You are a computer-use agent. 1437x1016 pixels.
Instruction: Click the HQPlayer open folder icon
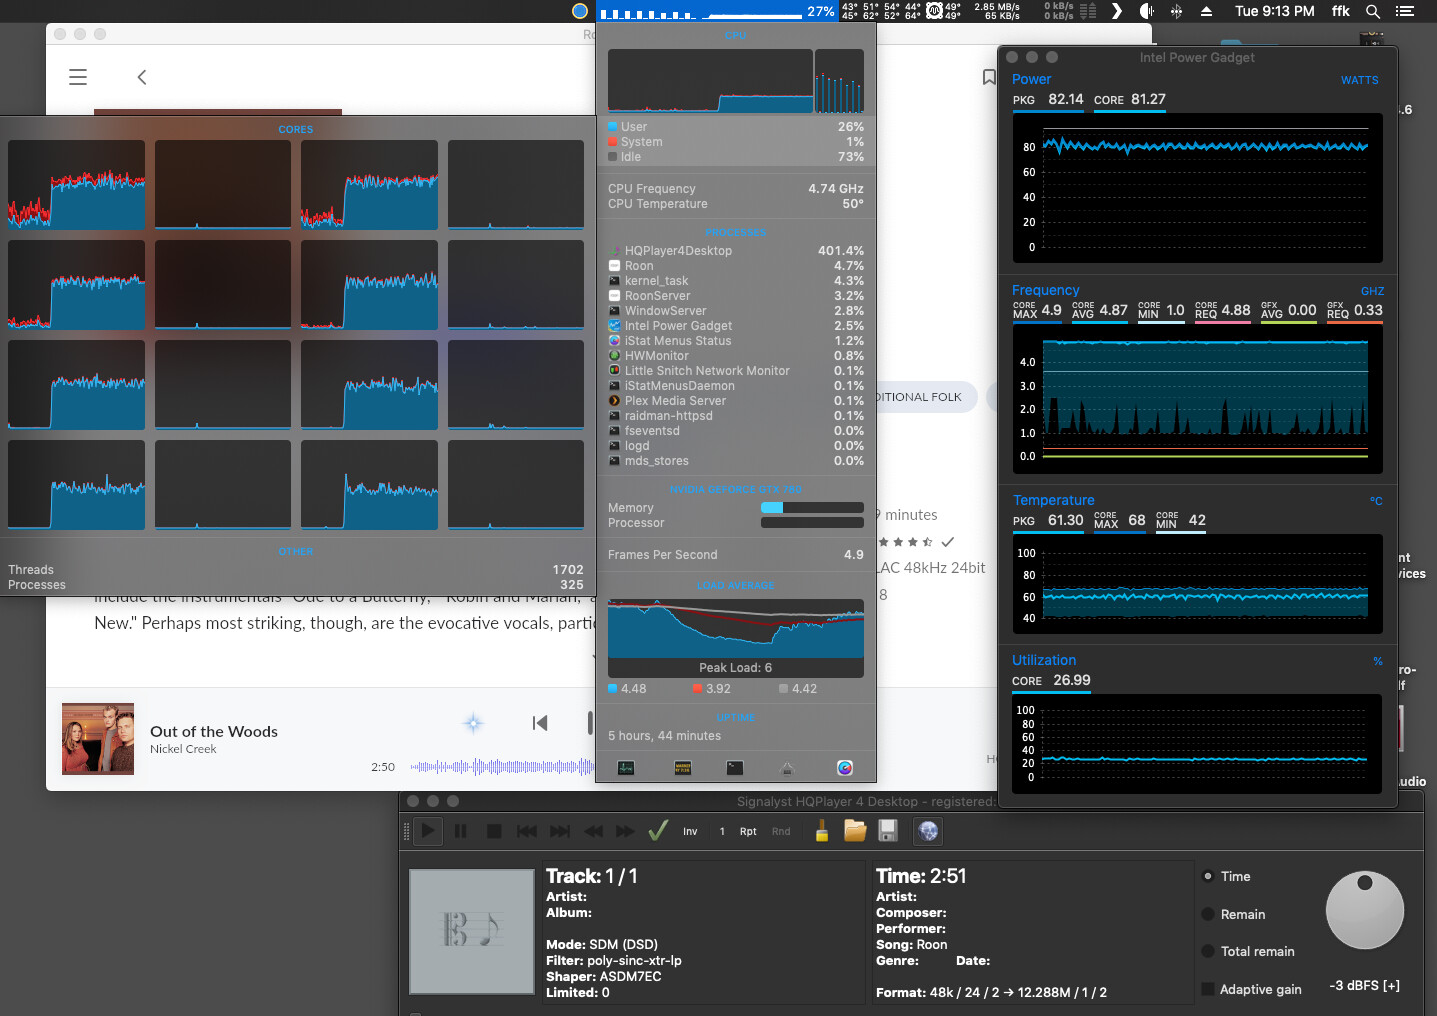pos(855,831)
